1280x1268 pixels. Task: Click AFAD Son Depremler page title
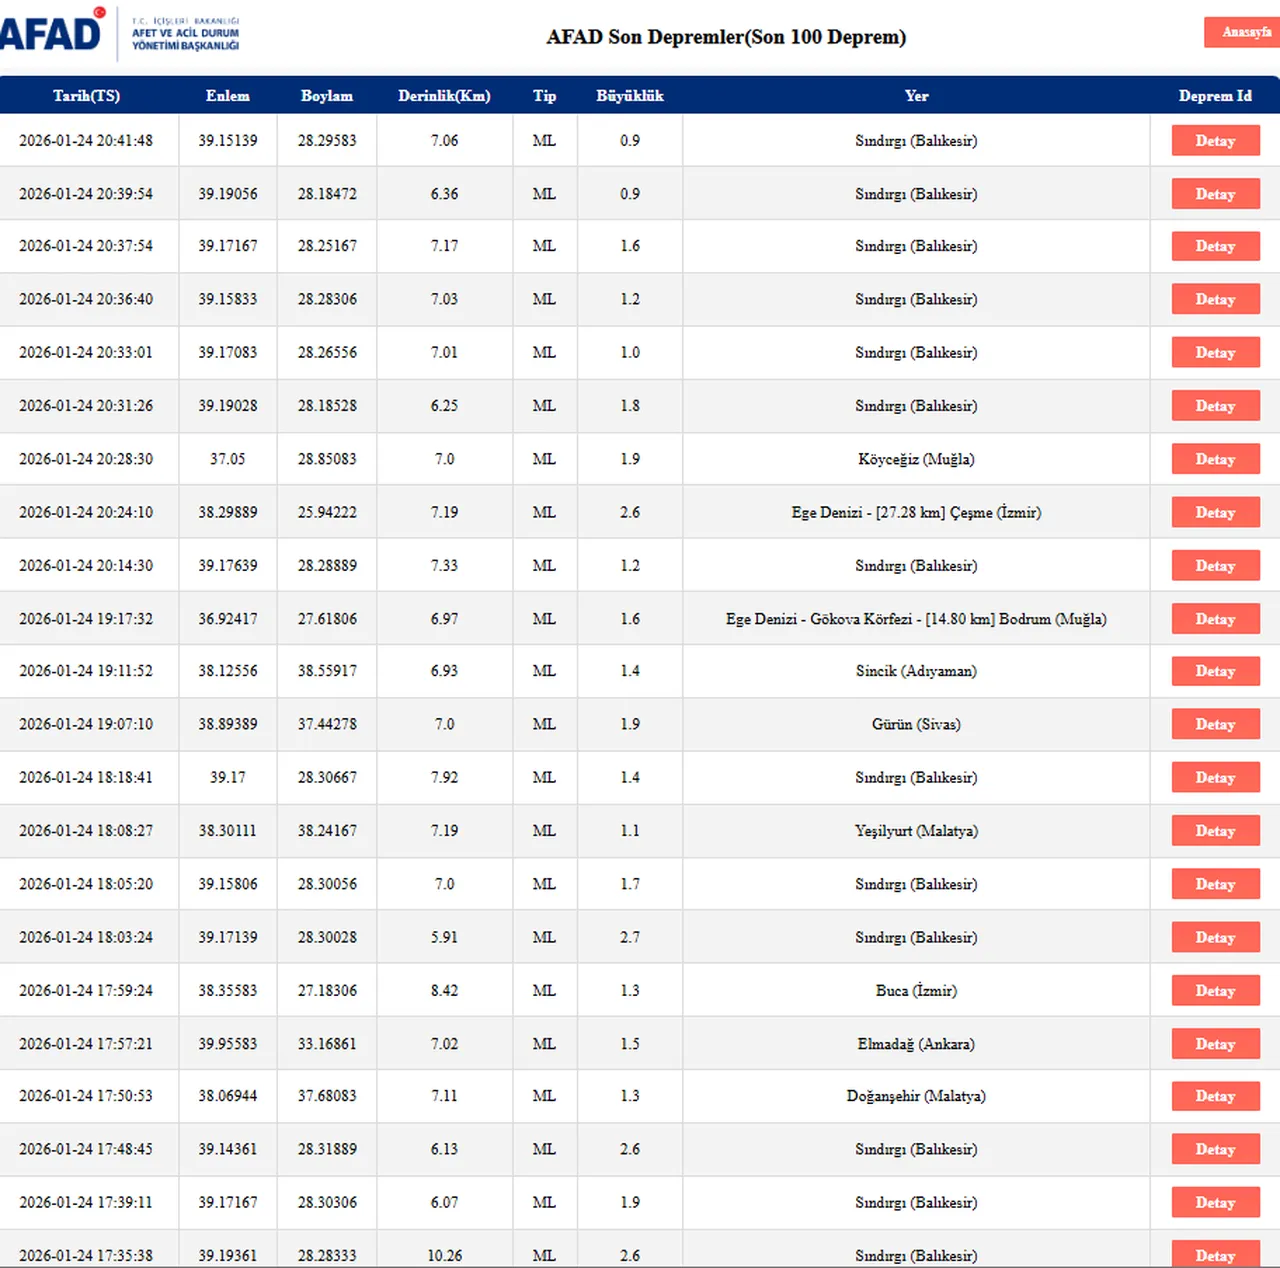coord(726,37)
